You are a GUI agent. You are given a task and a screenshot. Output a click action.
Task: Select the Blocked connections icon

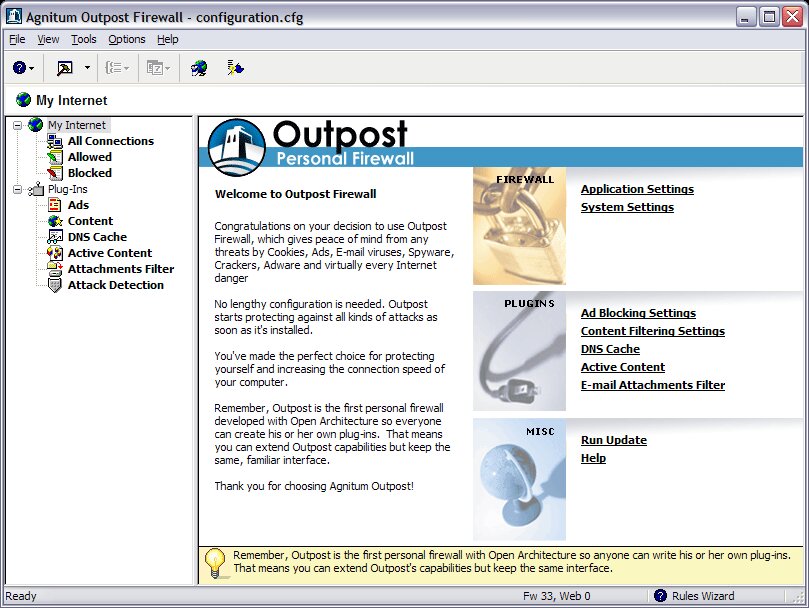point(55,173)
